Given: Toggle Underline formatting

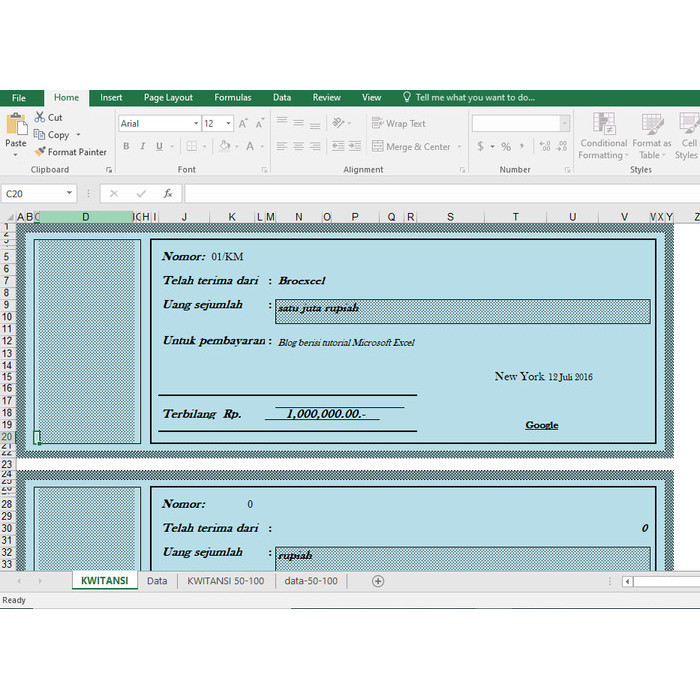Looking at the screenshot, I should coord(159,146).
